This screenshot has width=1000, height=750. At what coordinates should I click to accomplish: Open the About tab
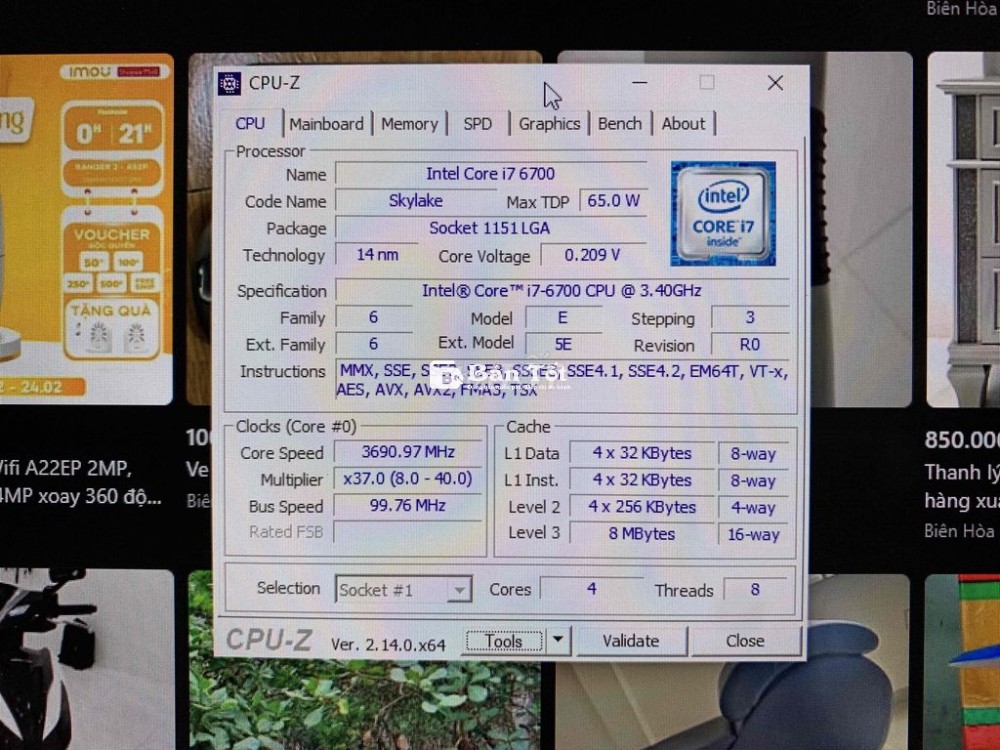(683, 124)
